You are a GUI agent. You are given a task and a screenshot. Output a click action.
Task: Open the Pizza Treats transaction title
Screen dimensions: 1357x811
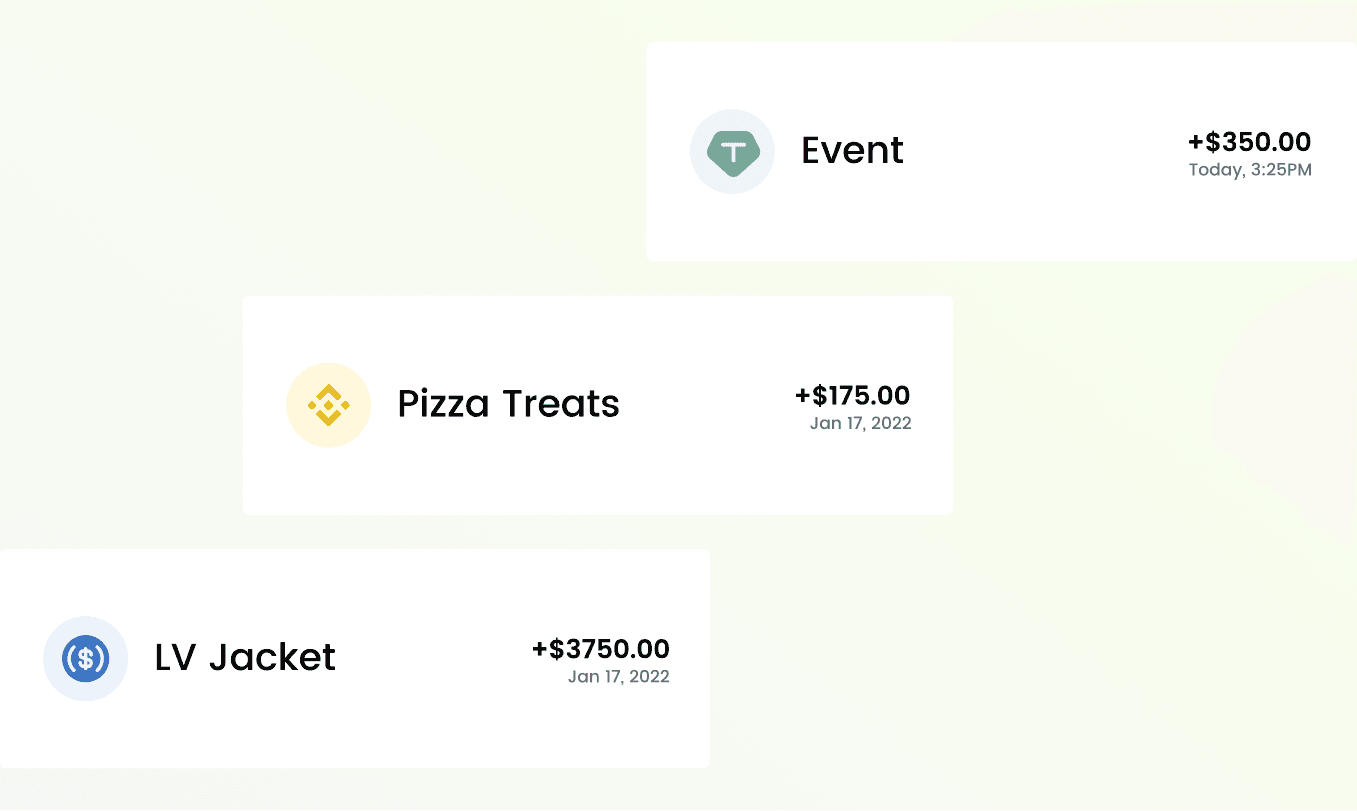pyautogui.click(x=508, y=404)
